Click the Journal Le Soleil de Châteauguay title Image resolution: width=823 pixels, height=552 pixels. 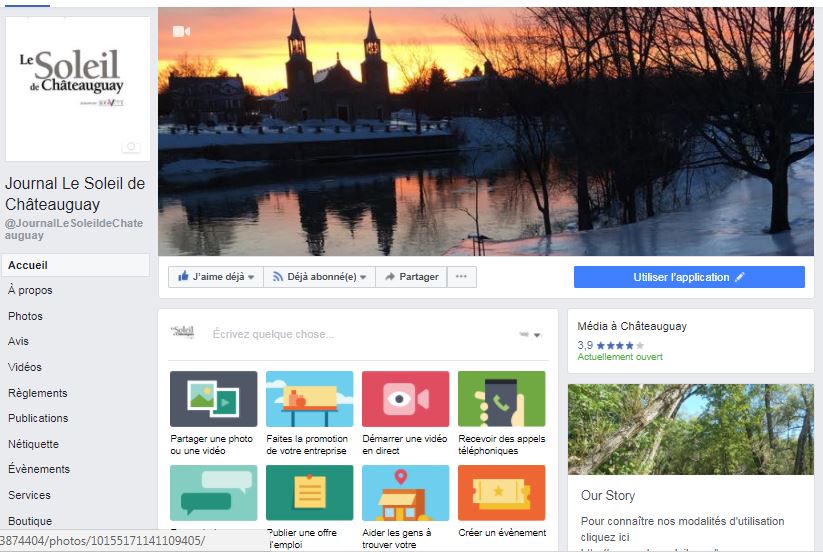[x=75, y=194]
